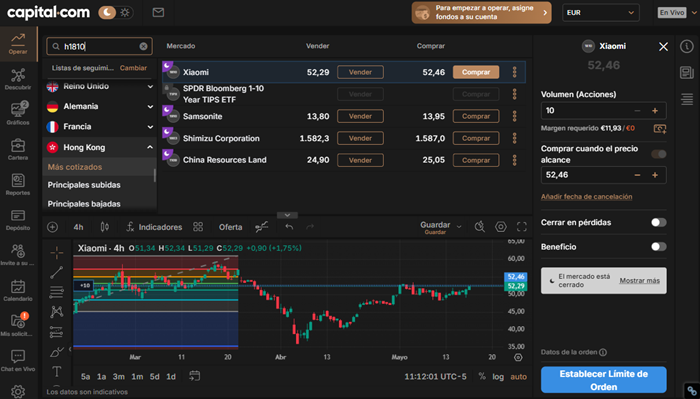Open the Descubrir section in sidebar

click(18, 79)
